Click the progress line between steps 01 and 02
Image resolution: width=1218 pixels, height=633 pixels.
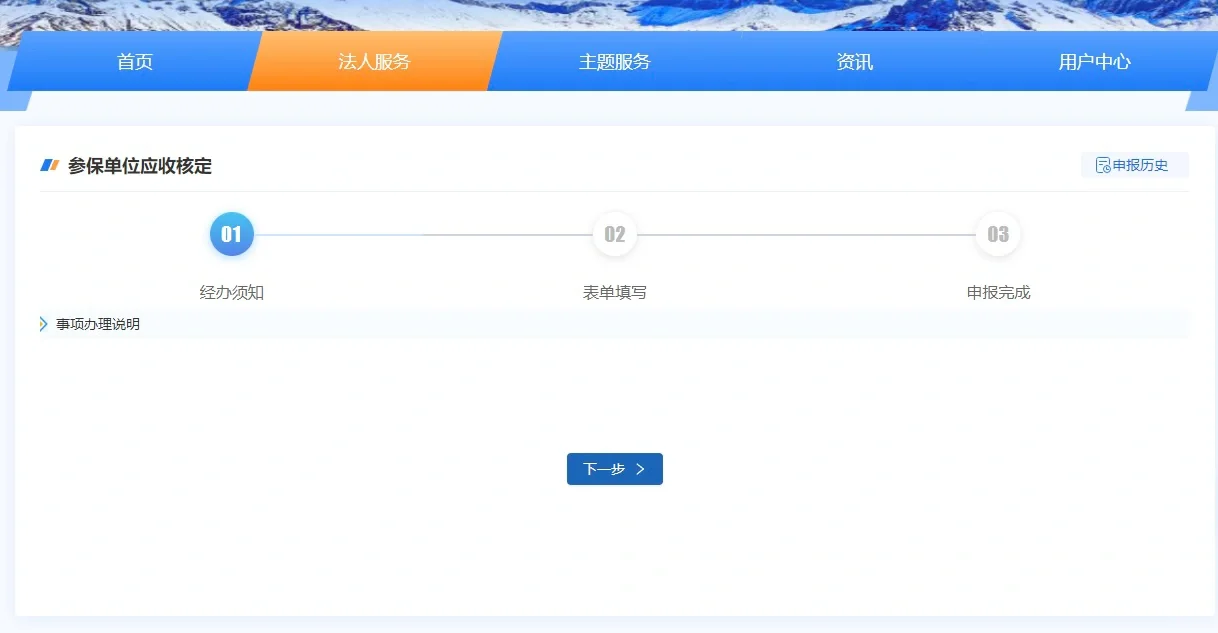coord(422,235)
